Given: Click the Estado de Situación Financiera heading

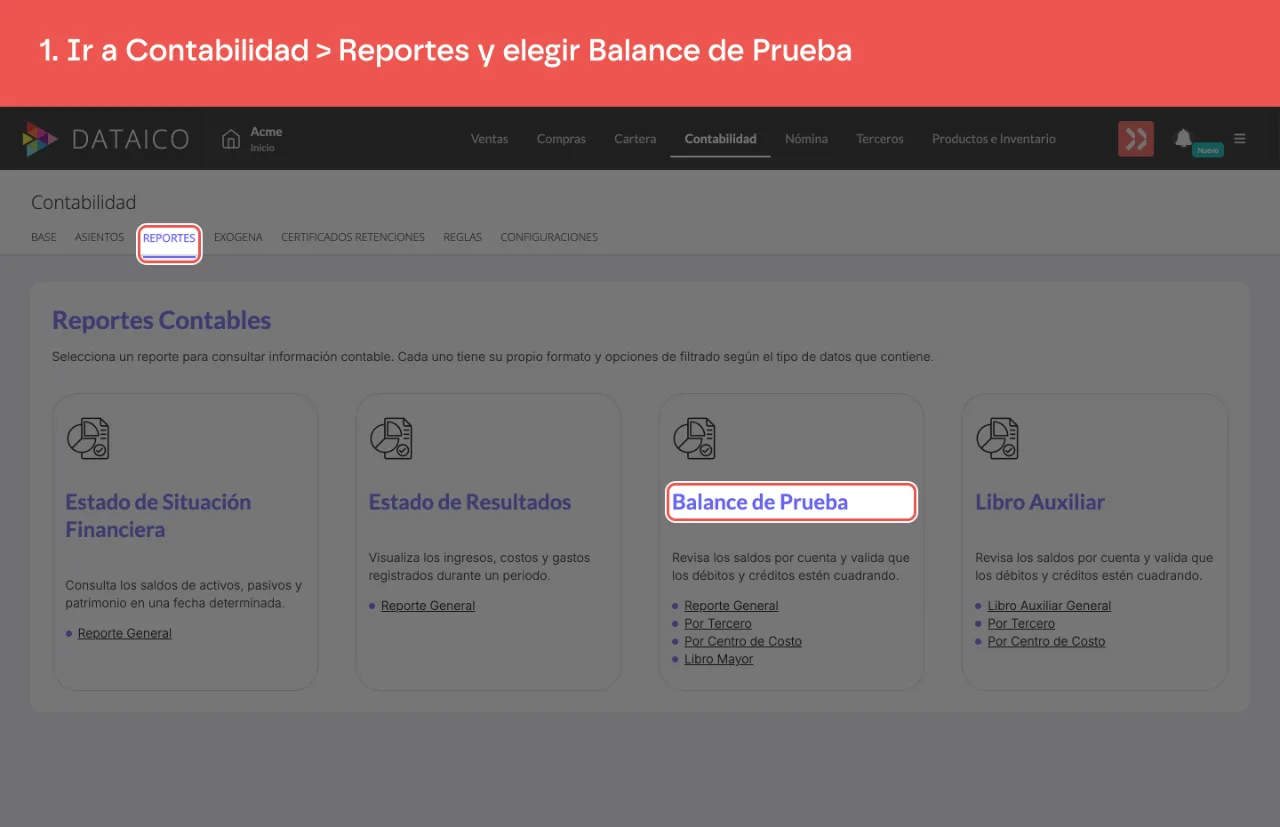Looking at the screenshot, I should pos(158,516).
